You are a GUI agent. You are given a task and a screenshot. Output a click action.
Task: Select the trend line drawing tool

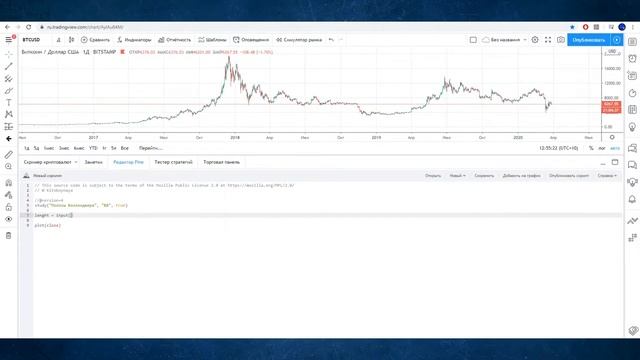(9, 66)
